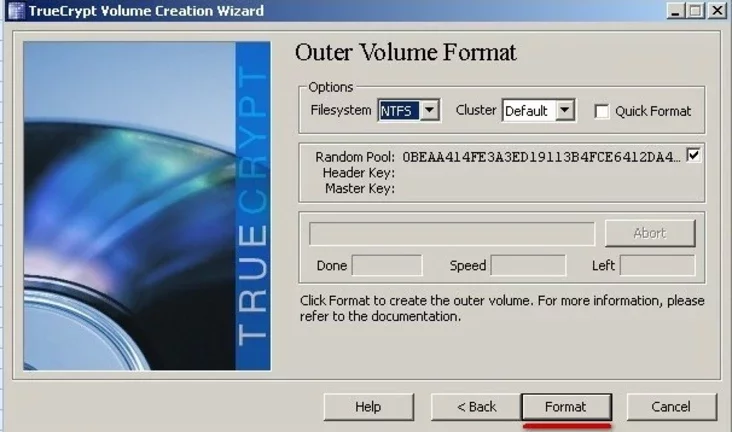The image size is (732, 432).
Task: Open the Filesystem NTFS dropdown
Action: (430, 111)
